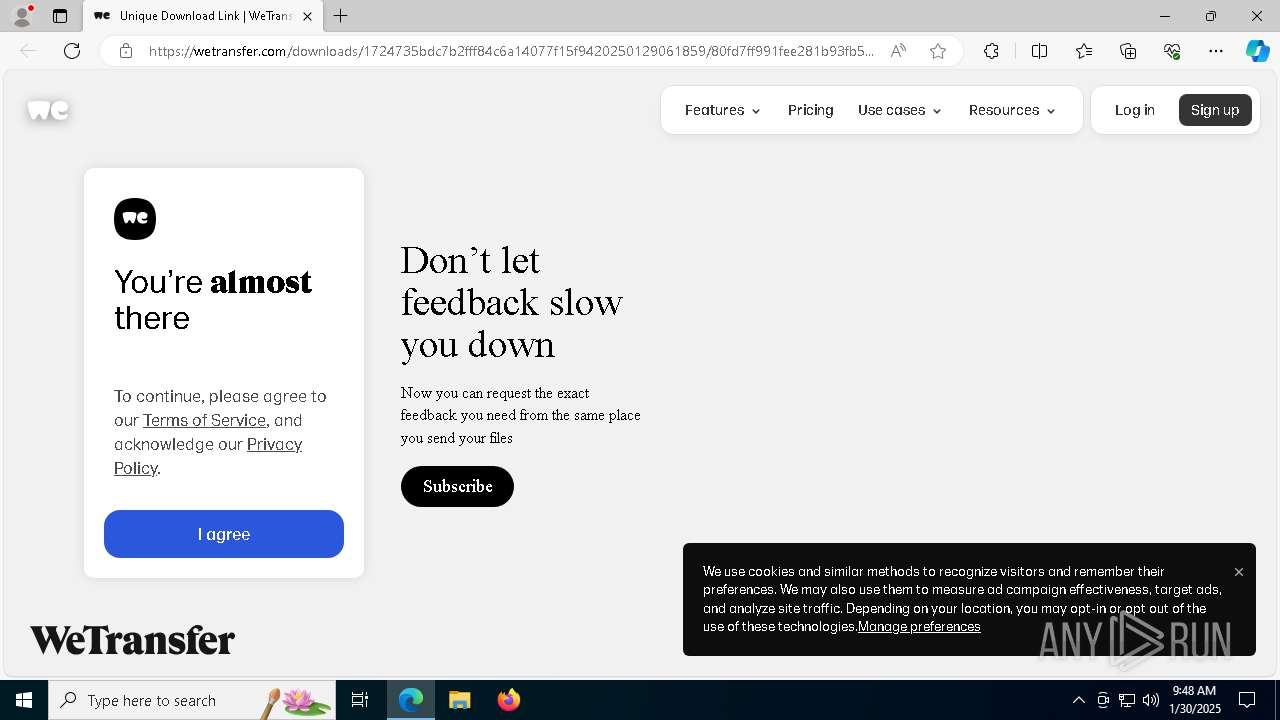The height and width of the screenshot is (720, 1280).
Task: Toggle split screen view
Action: (1039, 51)
